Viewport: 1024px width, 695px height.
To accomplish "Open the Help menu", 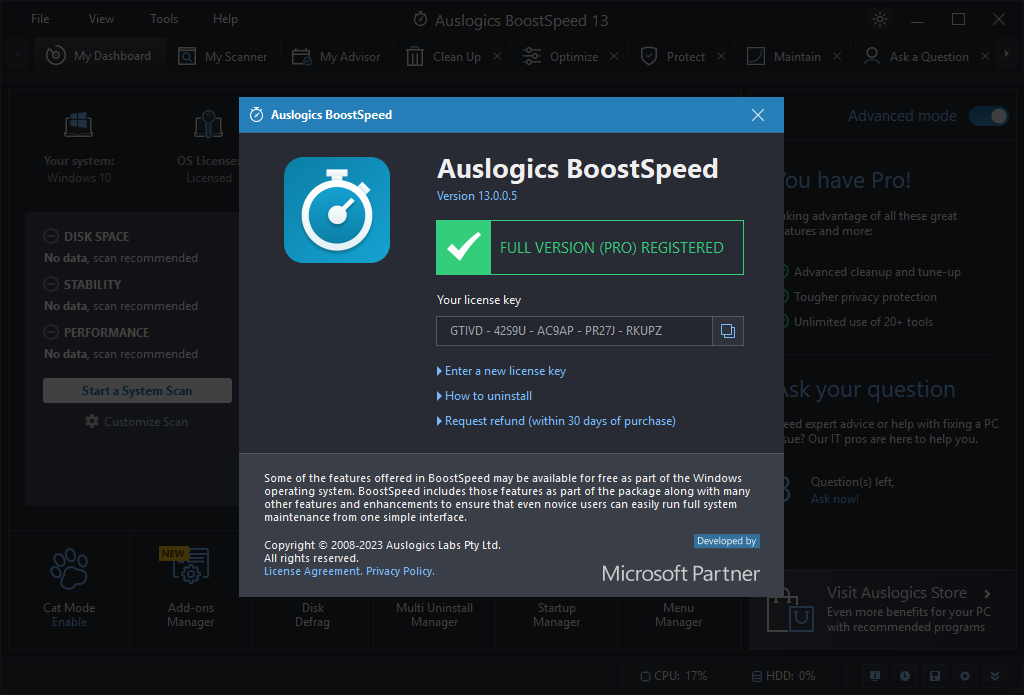I will coord(225,19).
